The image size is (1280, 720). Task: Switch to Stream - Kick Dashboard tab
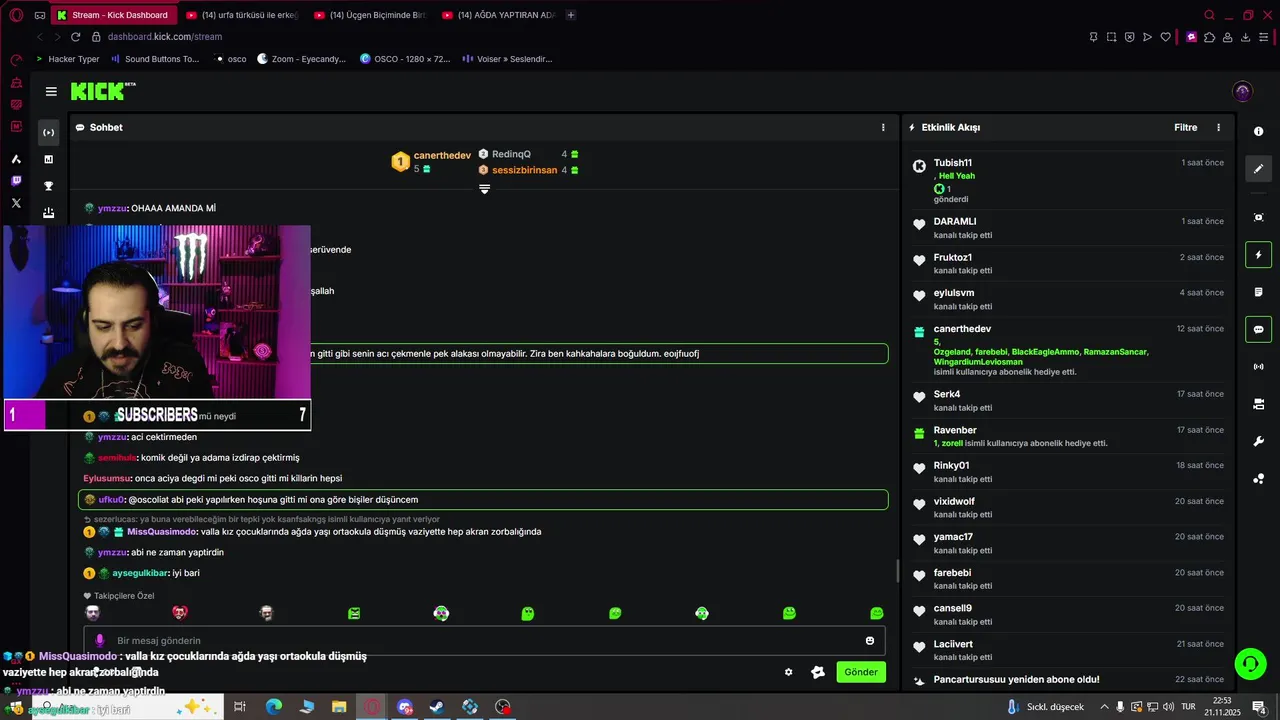click(x=113, y=15)
